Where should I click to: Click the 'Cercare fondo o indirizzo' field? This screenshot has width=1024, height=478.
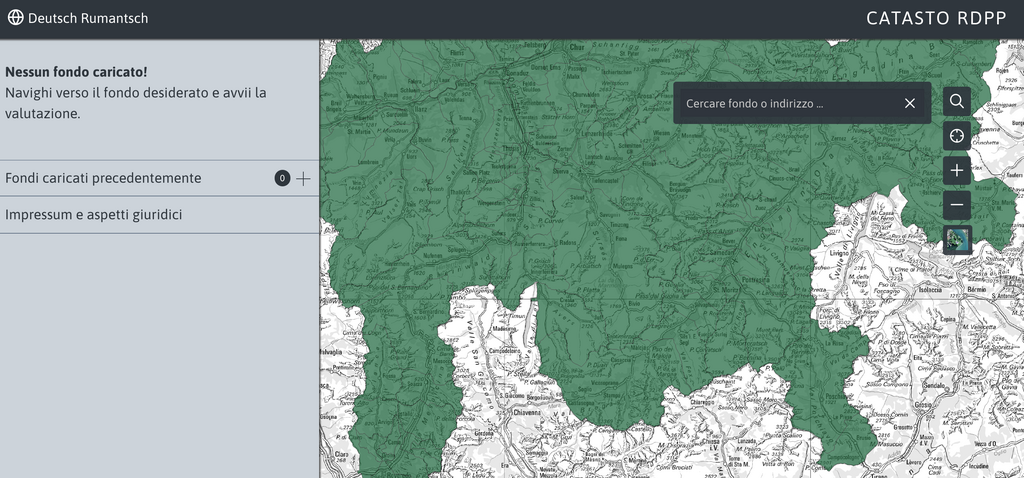785,103
